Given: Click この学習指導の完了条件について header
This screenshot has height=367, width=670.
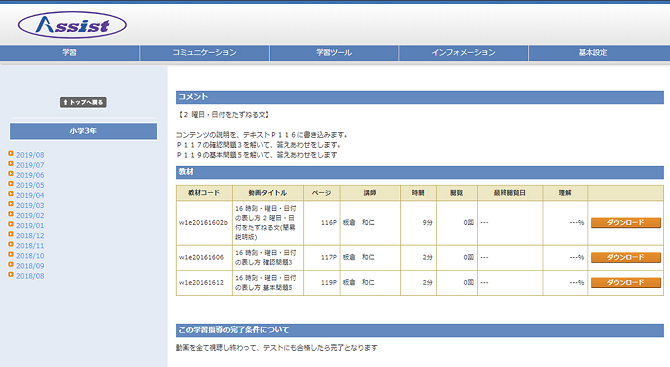Looking at the screenshot, I should coord(420,330).
